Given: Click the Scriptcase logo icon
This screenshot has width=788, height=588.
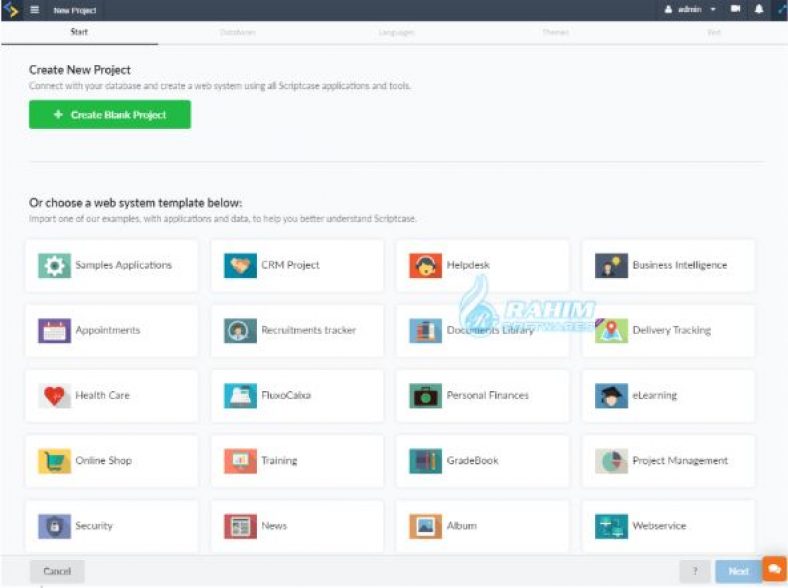Looking at the screenshot, I should pyautogui.click(x=11, y=10).
